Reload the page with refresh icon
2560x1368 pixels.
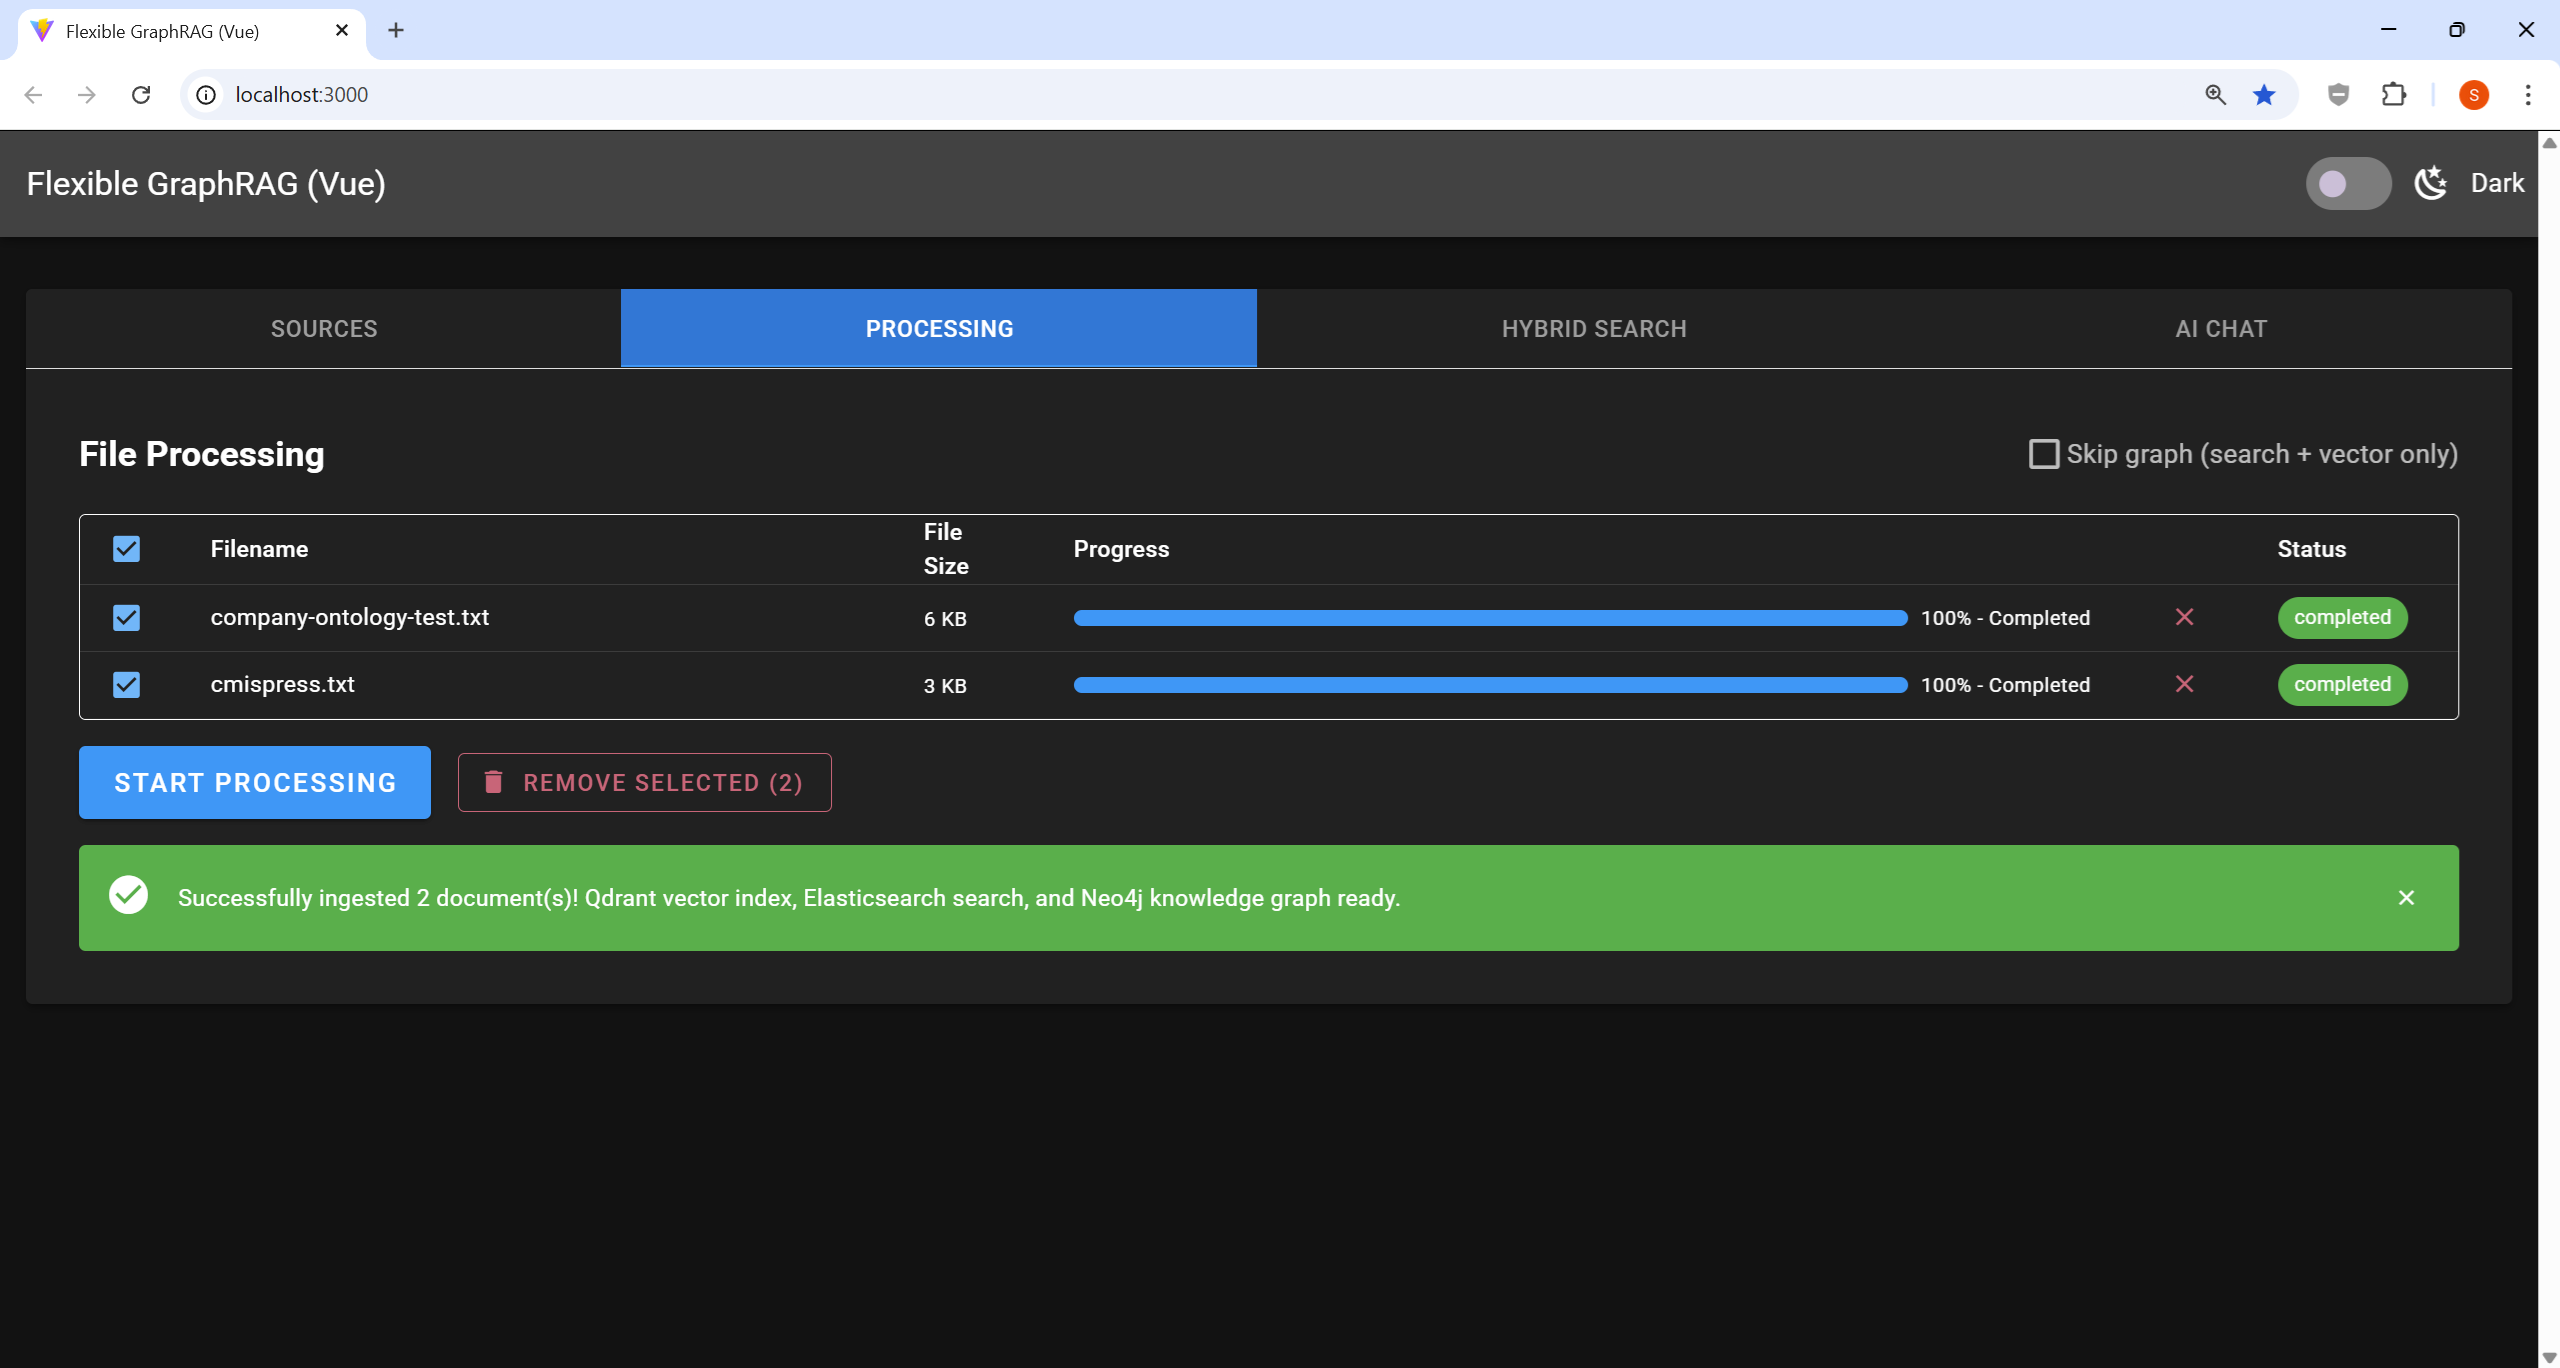(141, 94)
